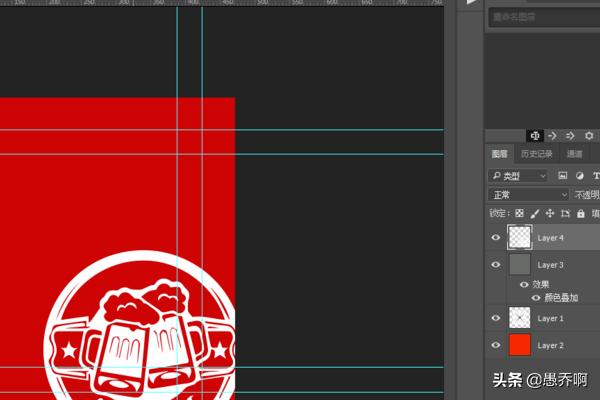
Task: Click the gear settings icon above the layers panel
Action: (588, 136)
